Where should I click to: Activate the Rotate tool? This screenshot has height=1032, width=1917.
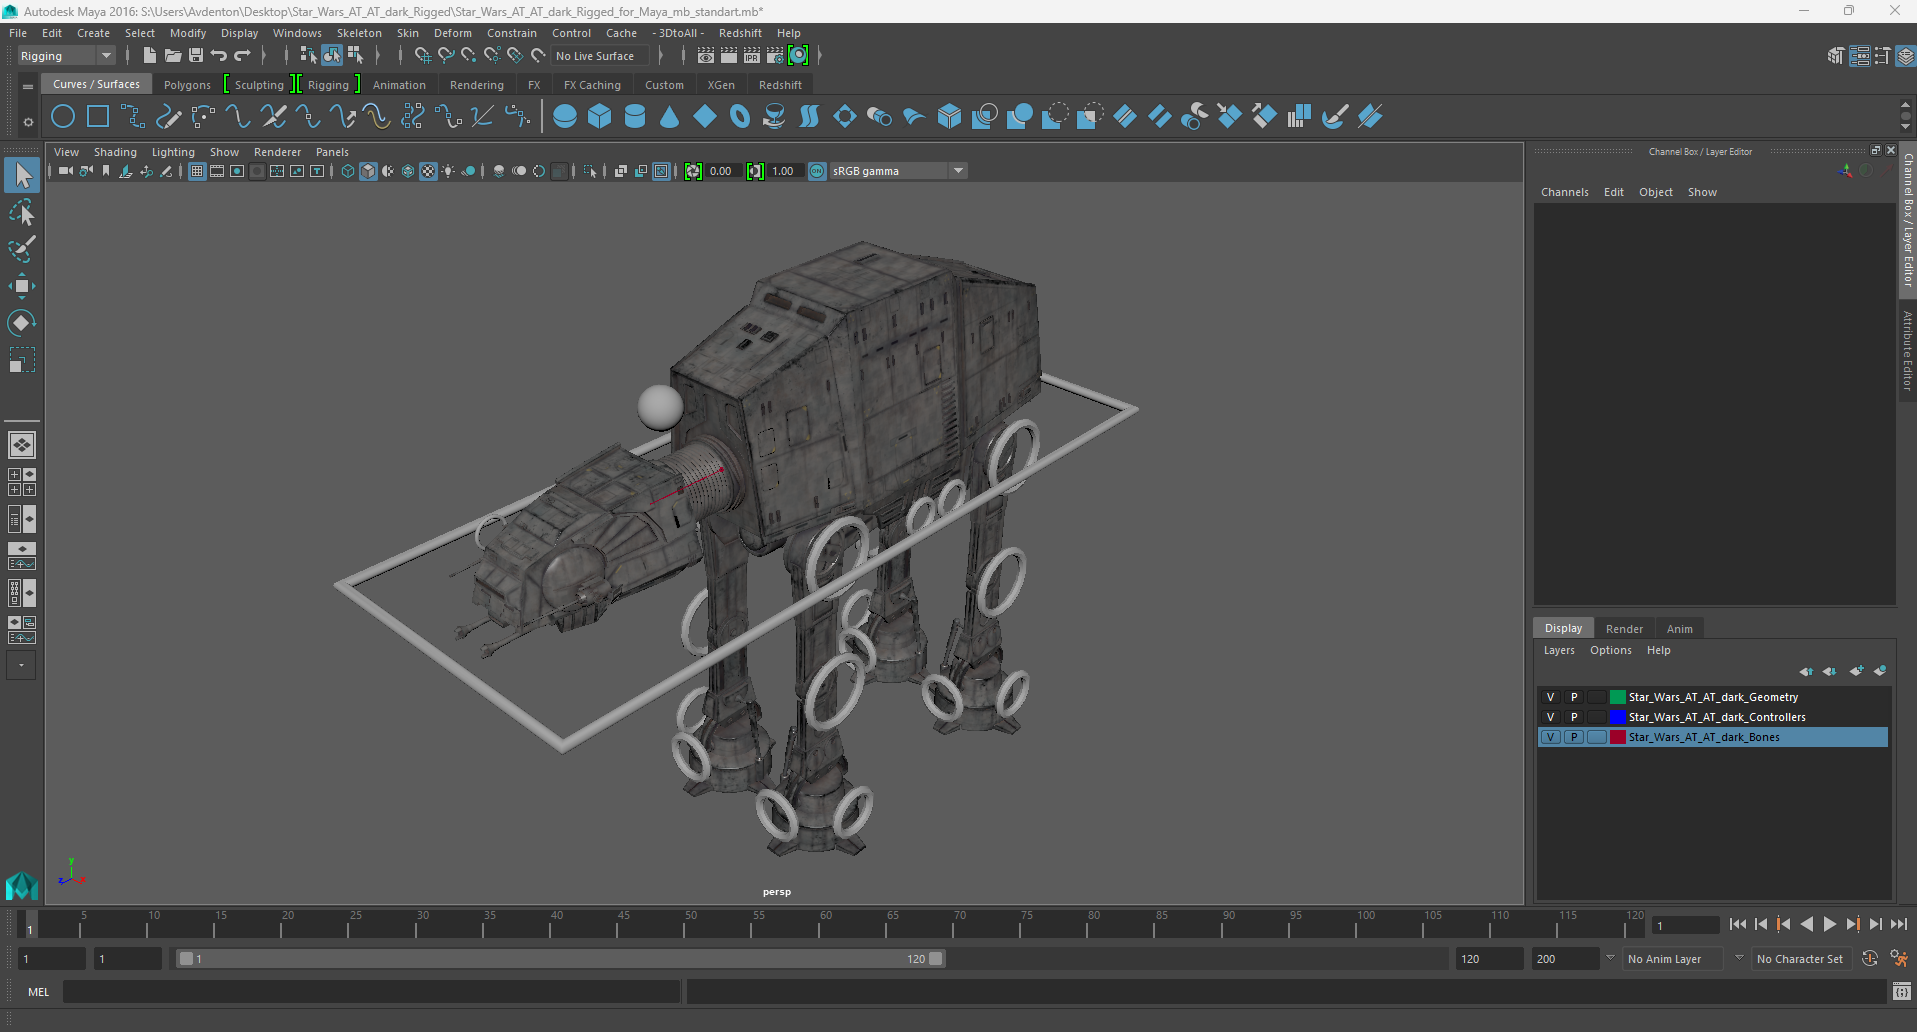pyautogui.click(x=22, y=322)
